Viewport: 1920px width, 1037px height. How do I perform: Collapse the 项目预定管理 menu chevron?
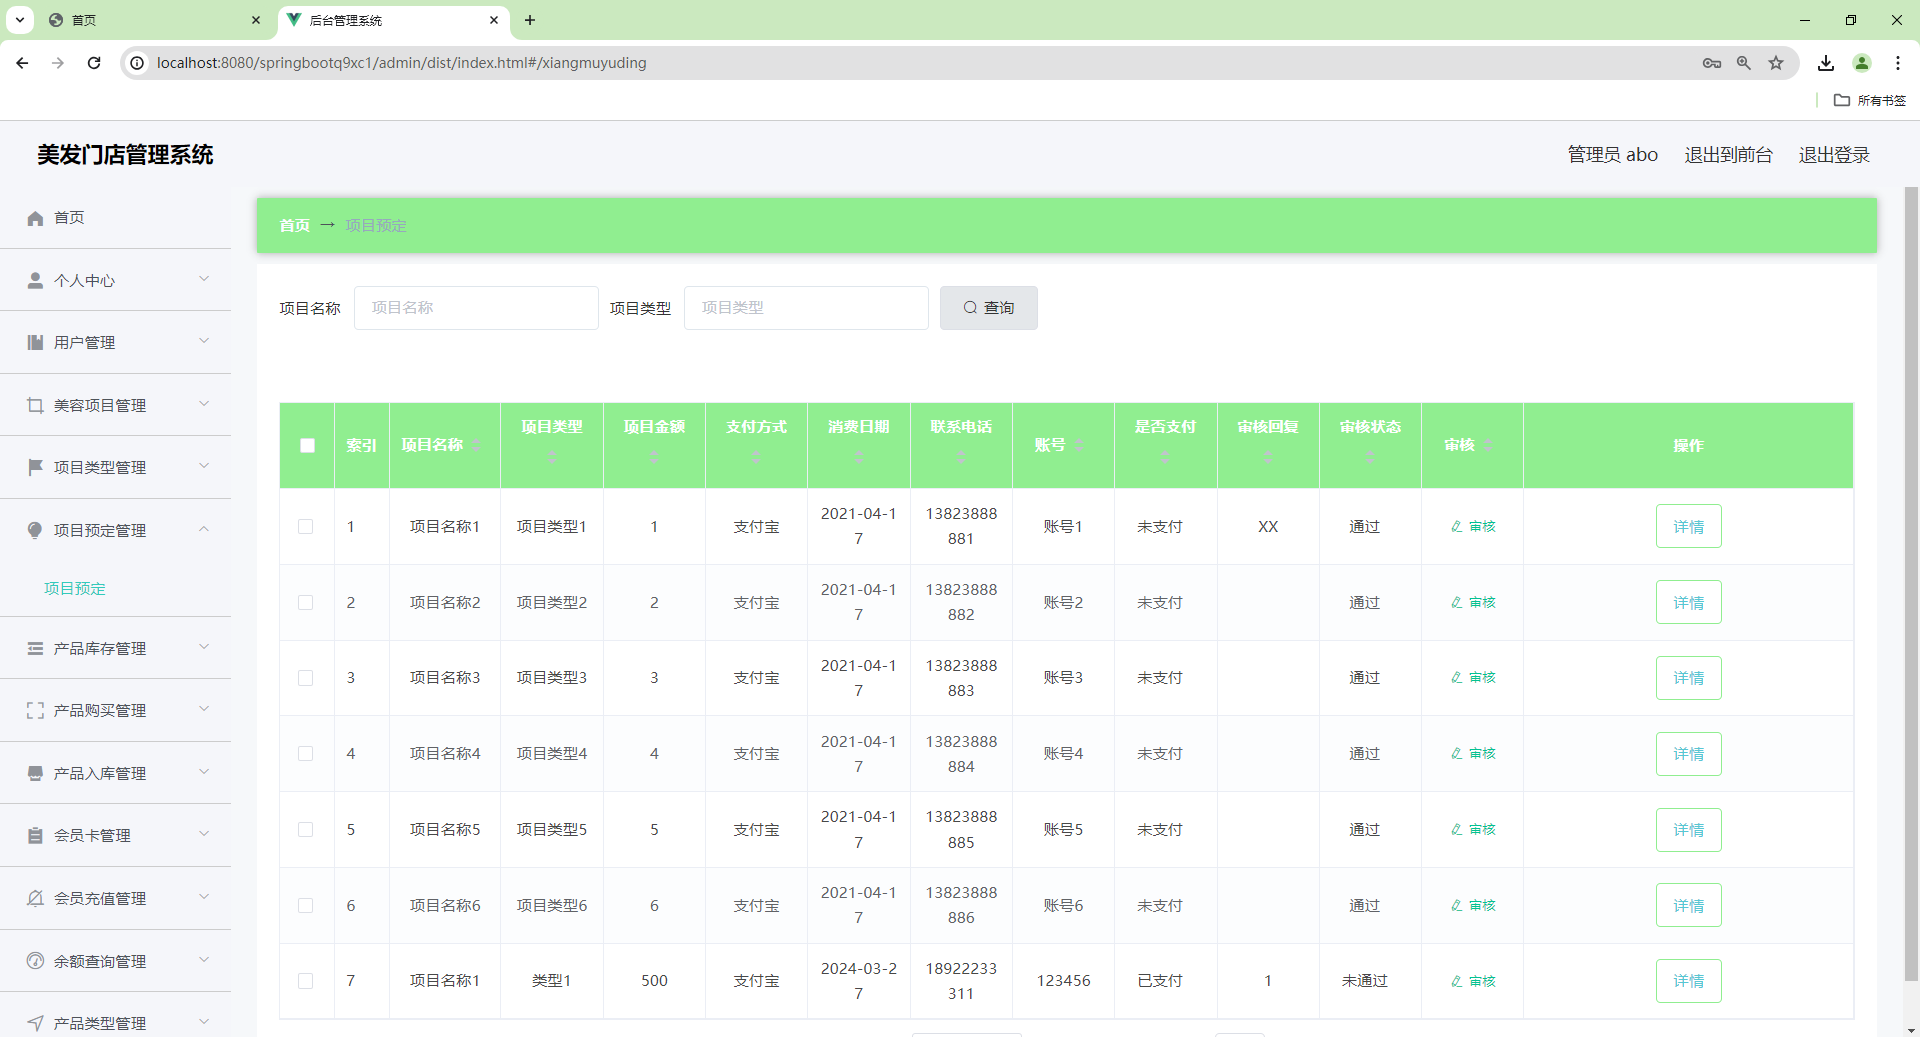click(x=204, y=529)
